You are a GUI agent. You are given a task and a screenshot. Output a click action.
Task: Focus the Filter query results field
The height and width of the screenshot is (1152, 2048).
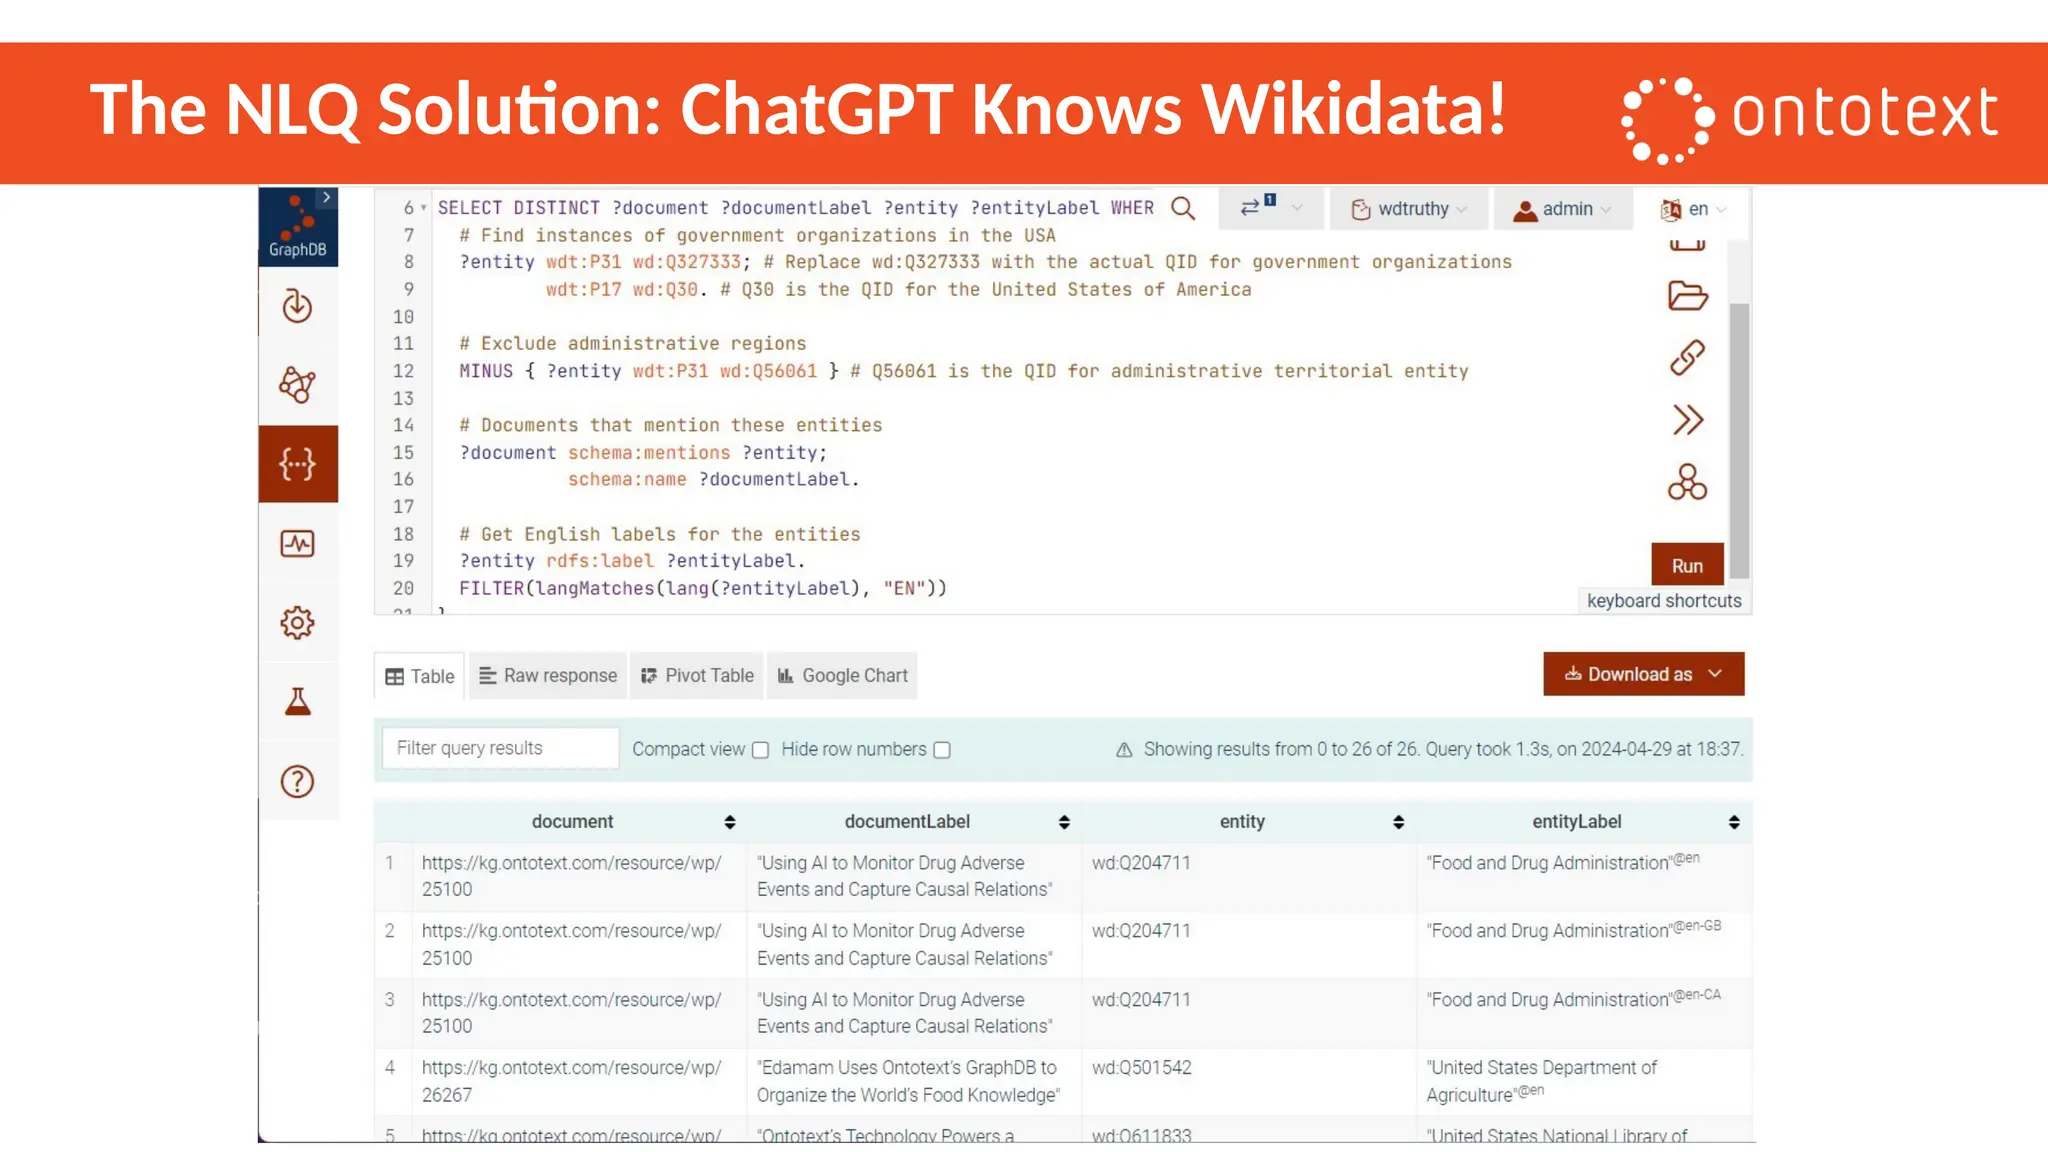coord(500,748)
